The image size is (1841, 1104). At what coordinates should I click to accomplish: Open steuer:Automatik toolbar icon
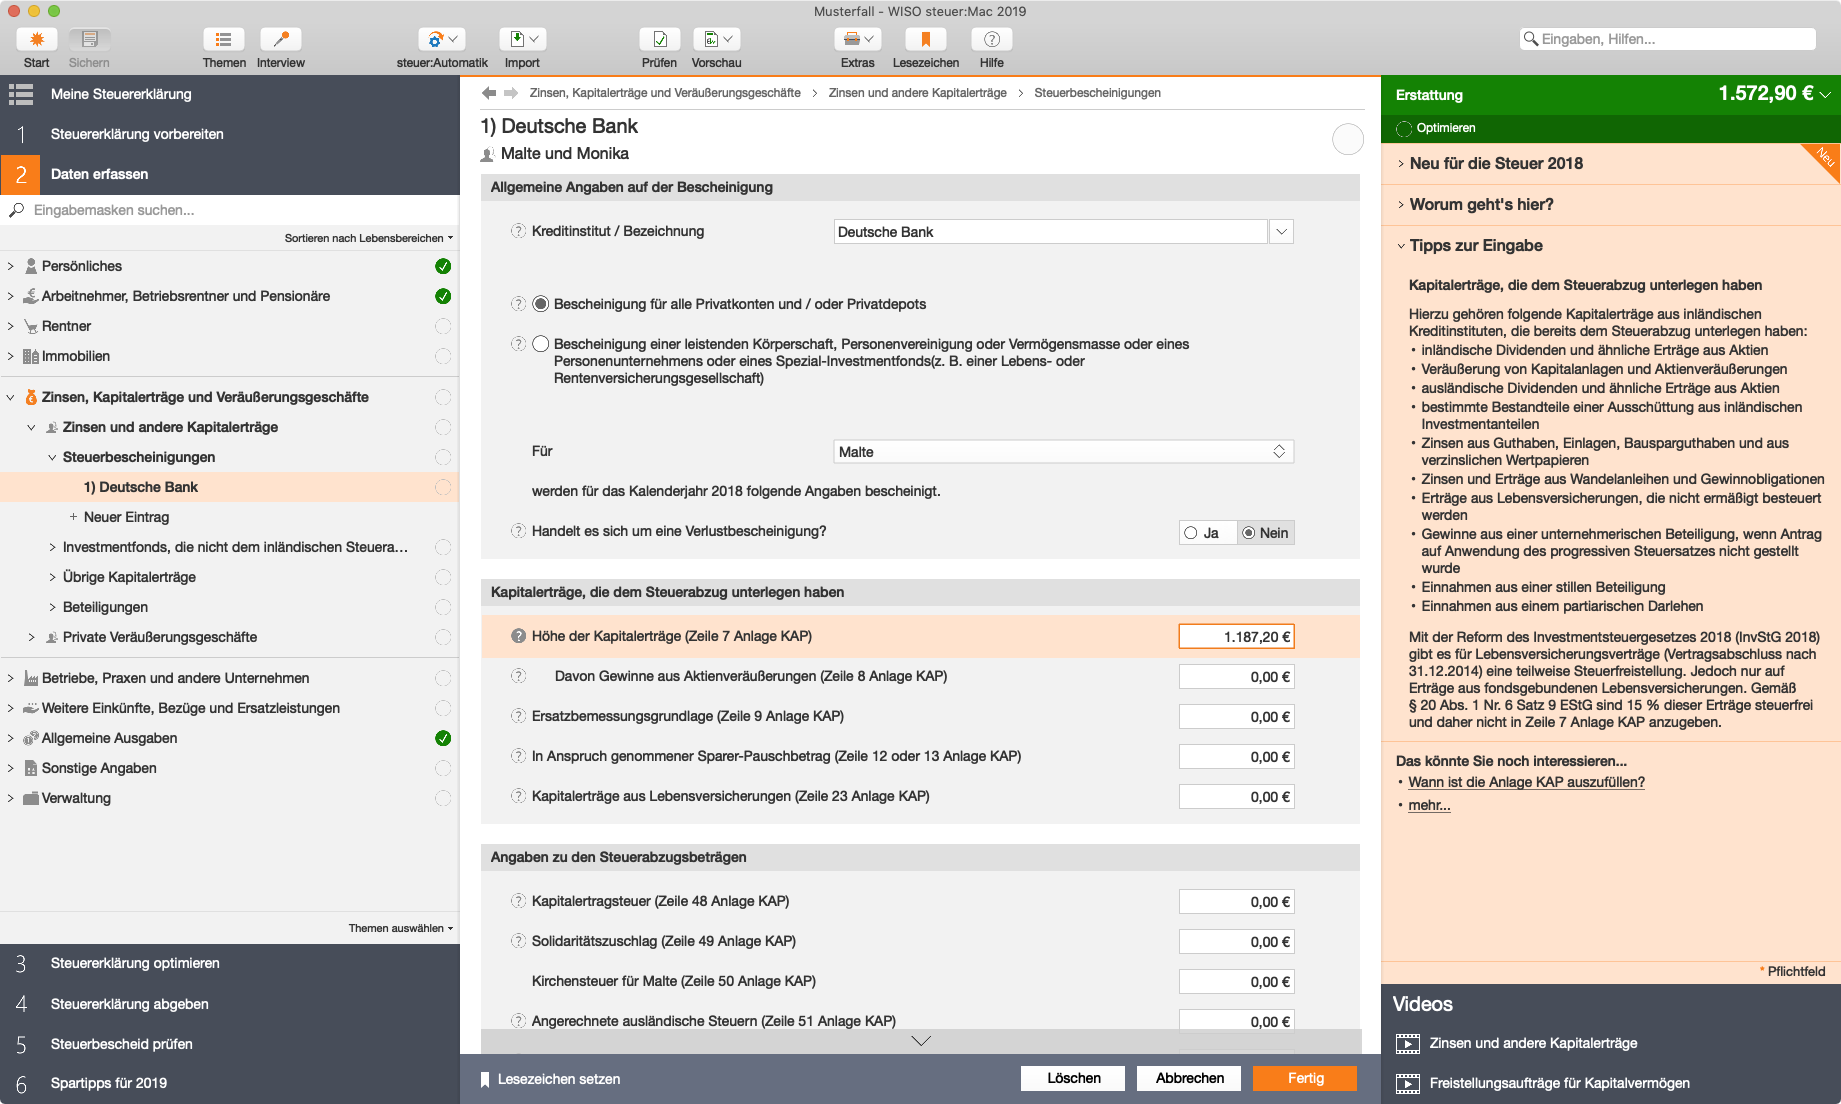[441, 39]
